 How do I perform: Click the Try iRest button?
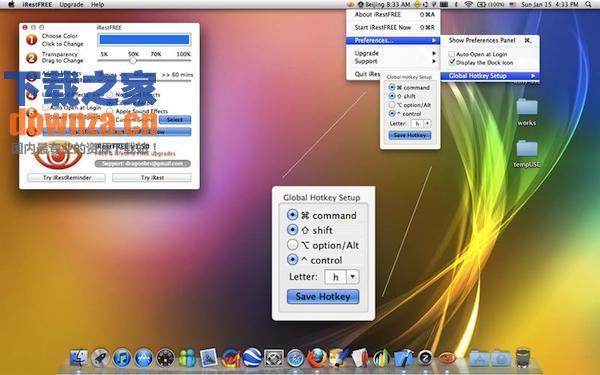click(152, 178)
